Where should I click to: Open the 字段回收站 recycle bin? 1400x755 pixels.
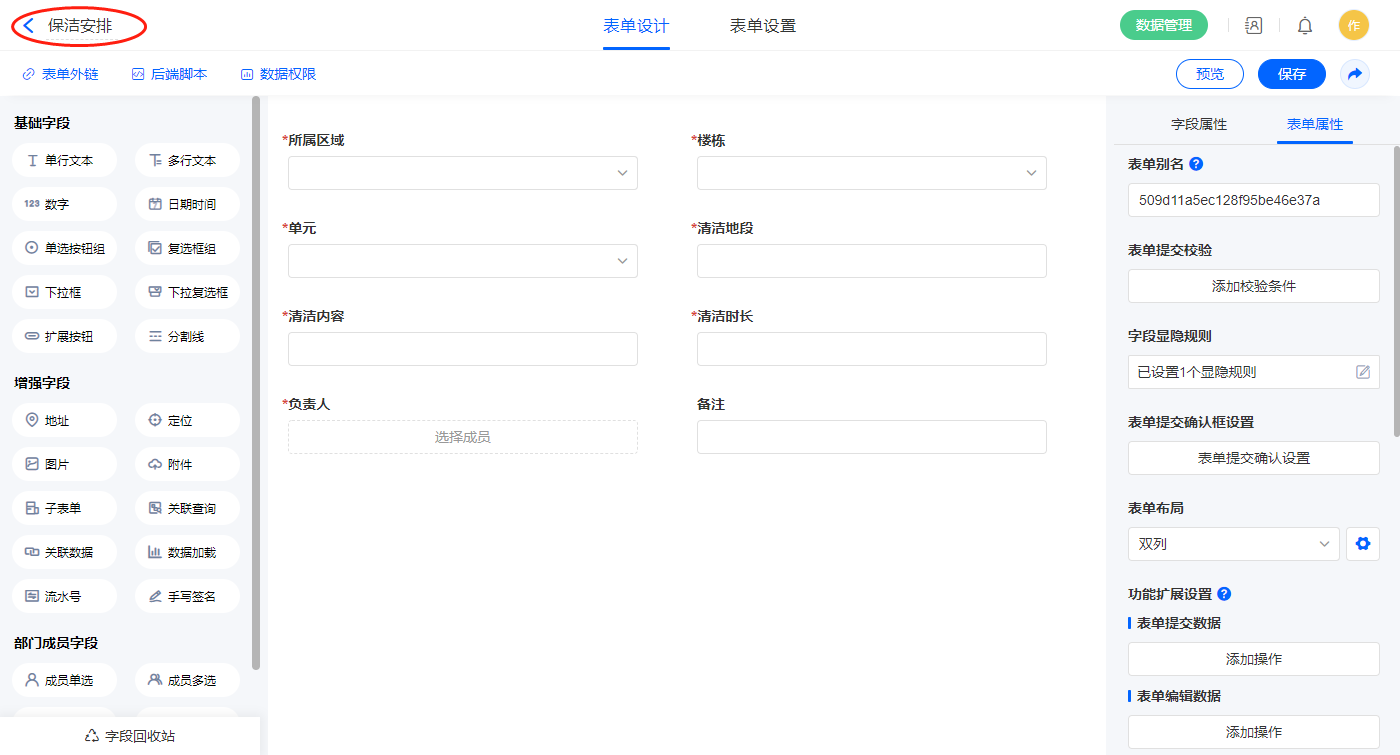[130, 736]
